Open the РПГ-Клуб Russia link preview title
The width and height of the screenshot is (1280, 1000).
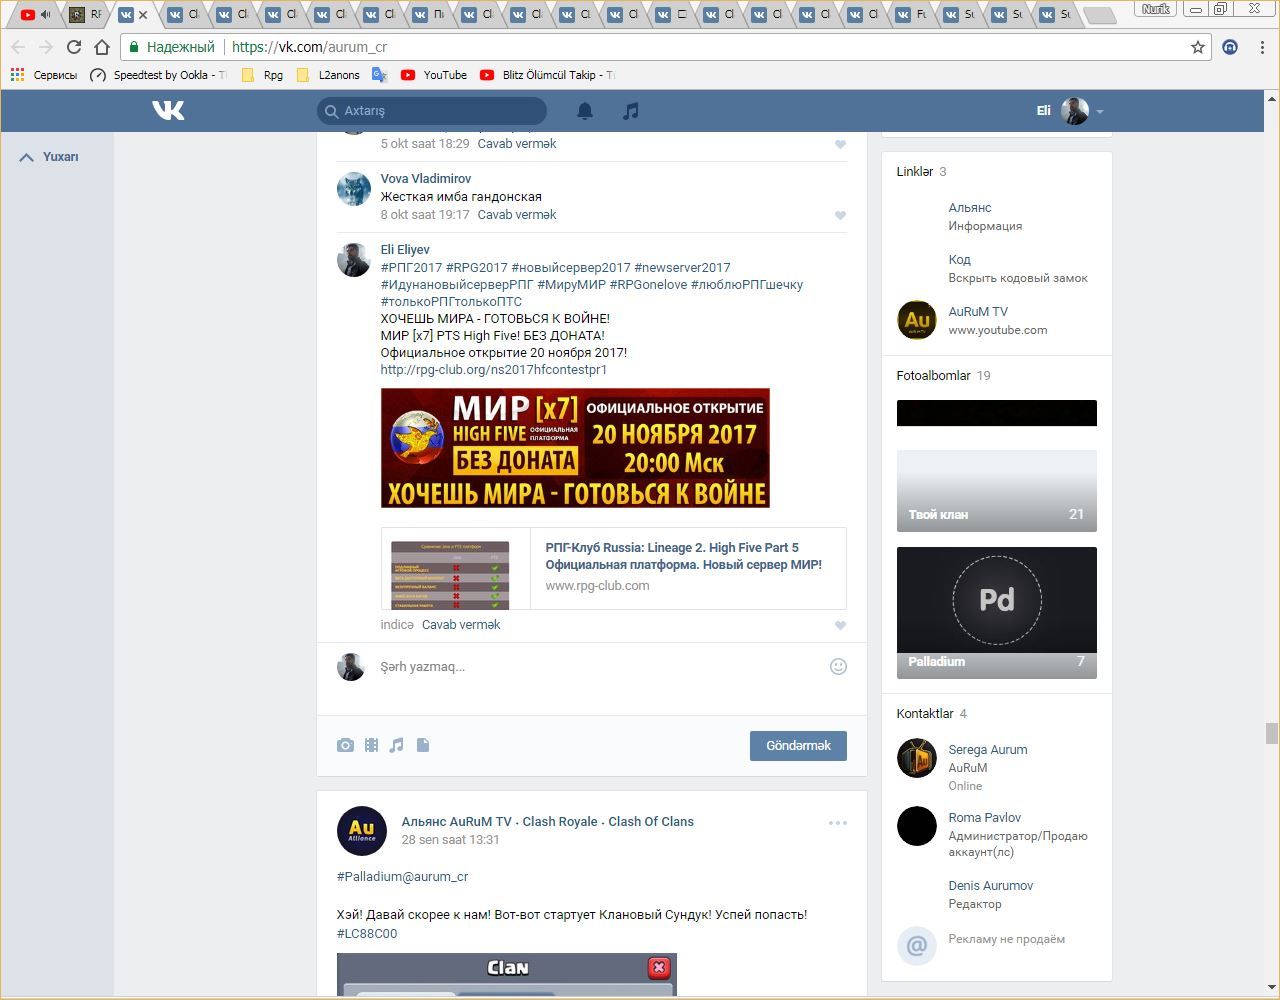pos(683,556)
